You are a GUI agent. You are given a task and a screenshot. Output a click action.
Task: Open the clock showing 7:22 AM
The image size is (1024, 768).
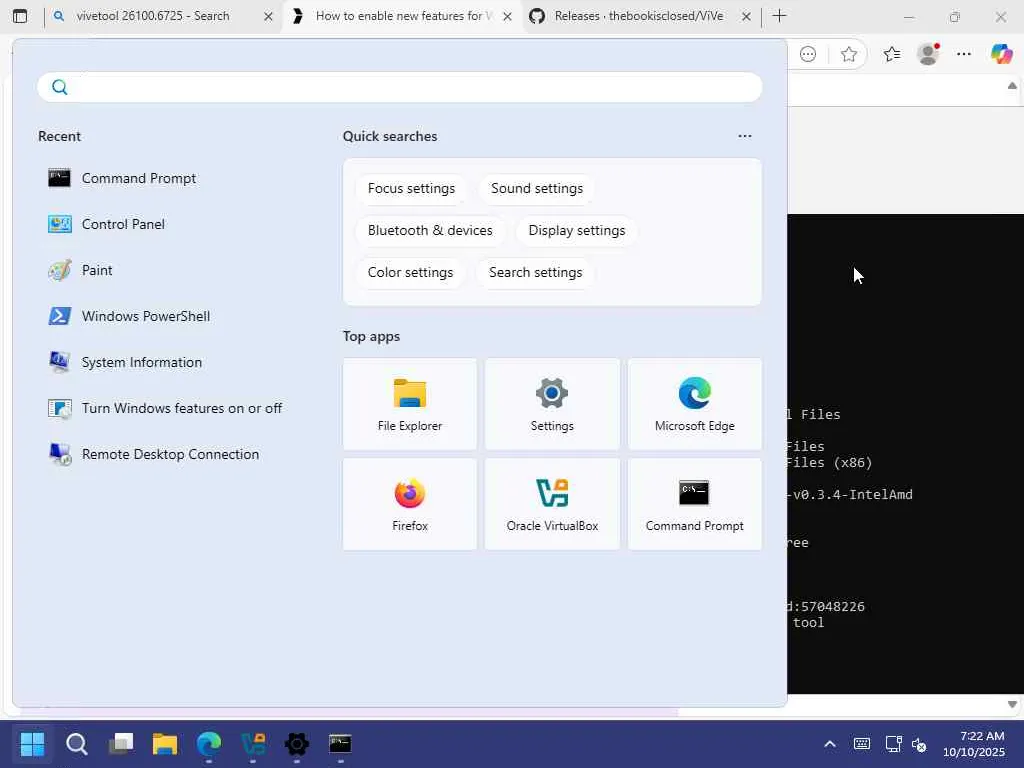click(974, 744)
